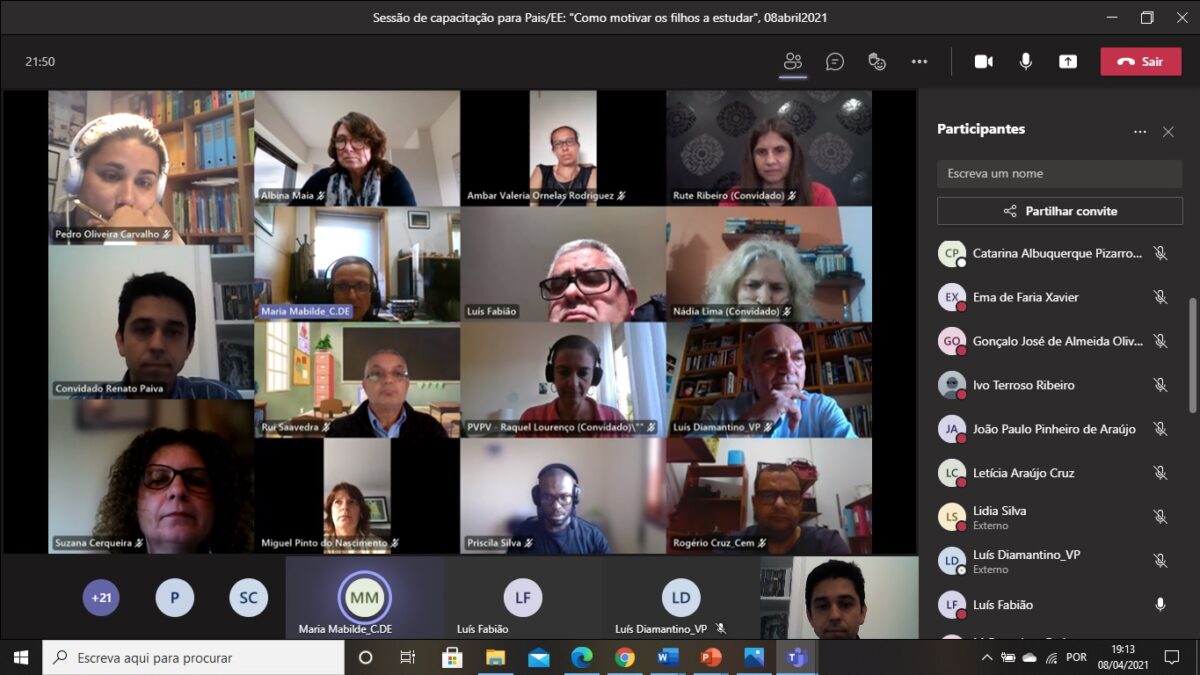Click the Partilhar convite button
This screenshot has height=675, width=1200.
pos(1060,211)
